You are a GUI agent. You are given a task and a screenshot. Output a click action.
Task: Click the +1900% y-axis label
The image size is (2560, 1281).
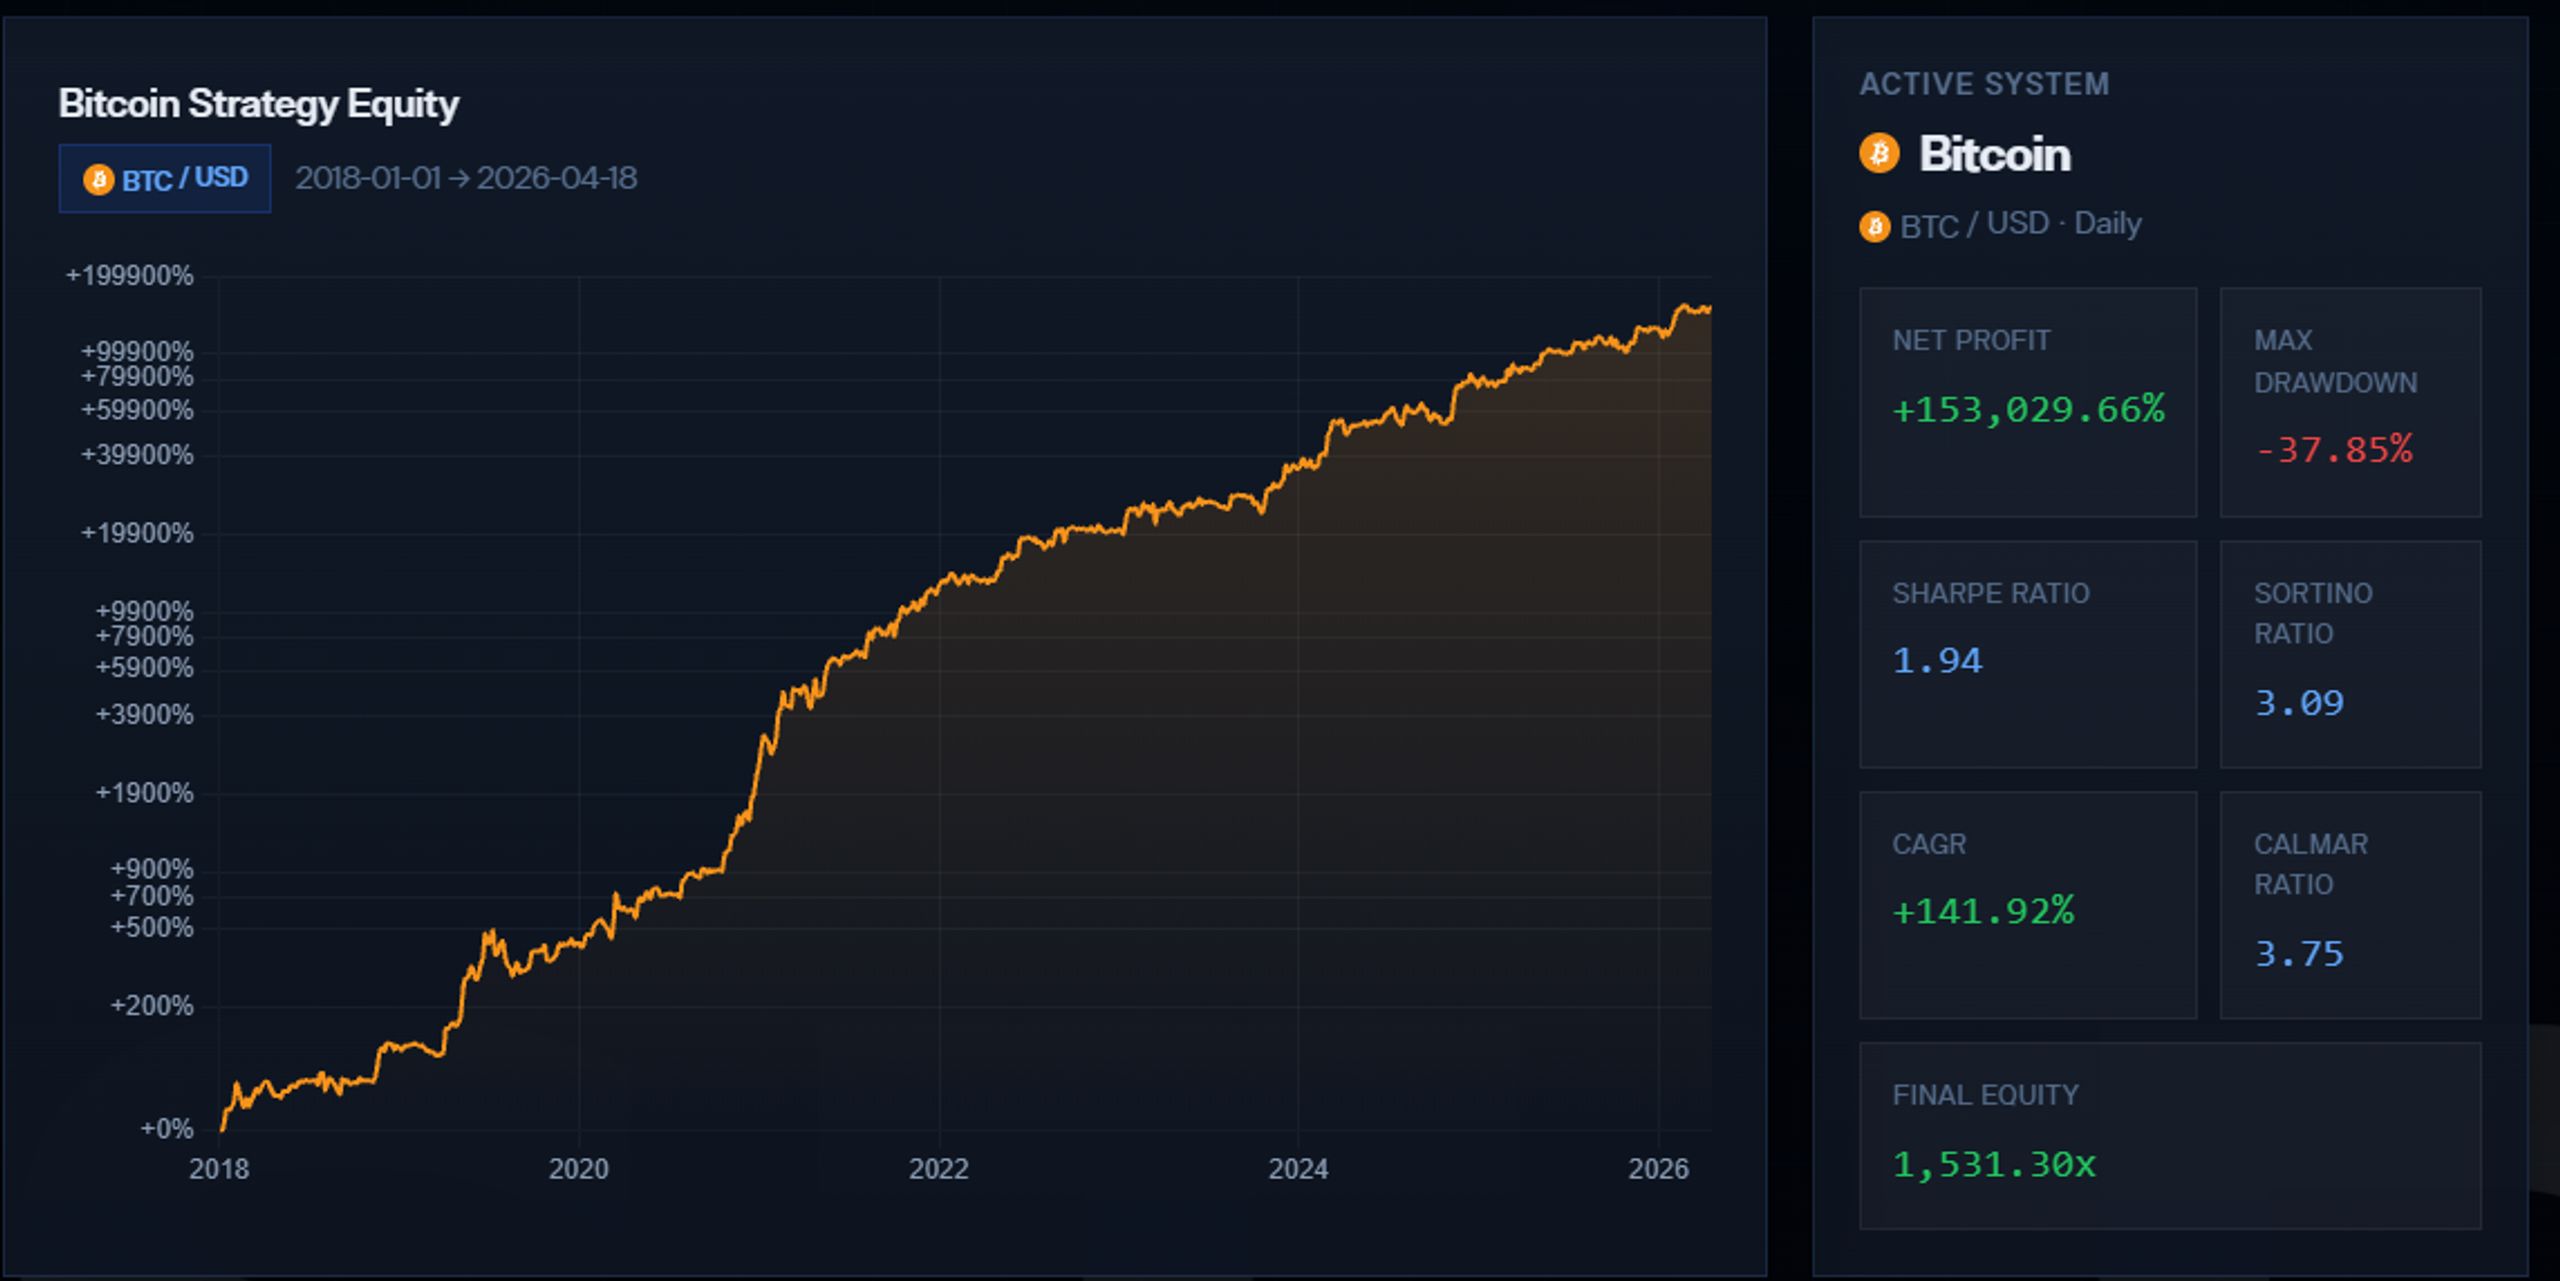coord(145,794)
